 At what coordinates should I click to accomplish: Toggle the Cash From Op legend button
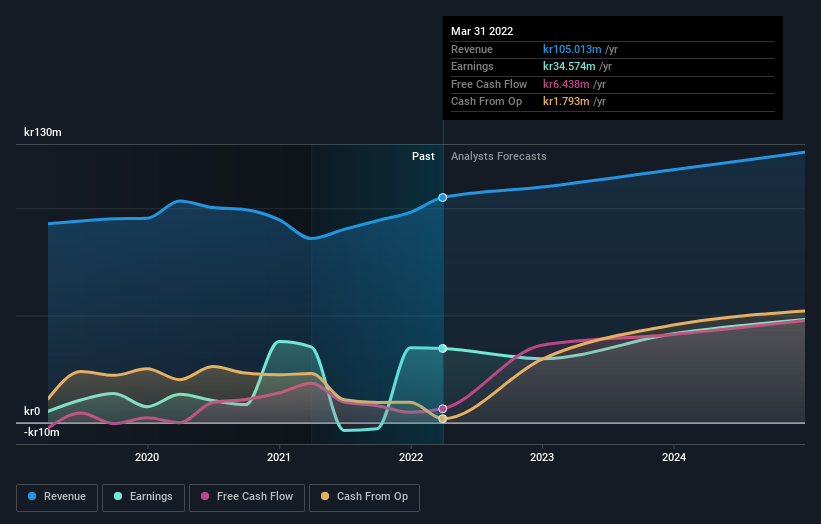tap(364, 497)
